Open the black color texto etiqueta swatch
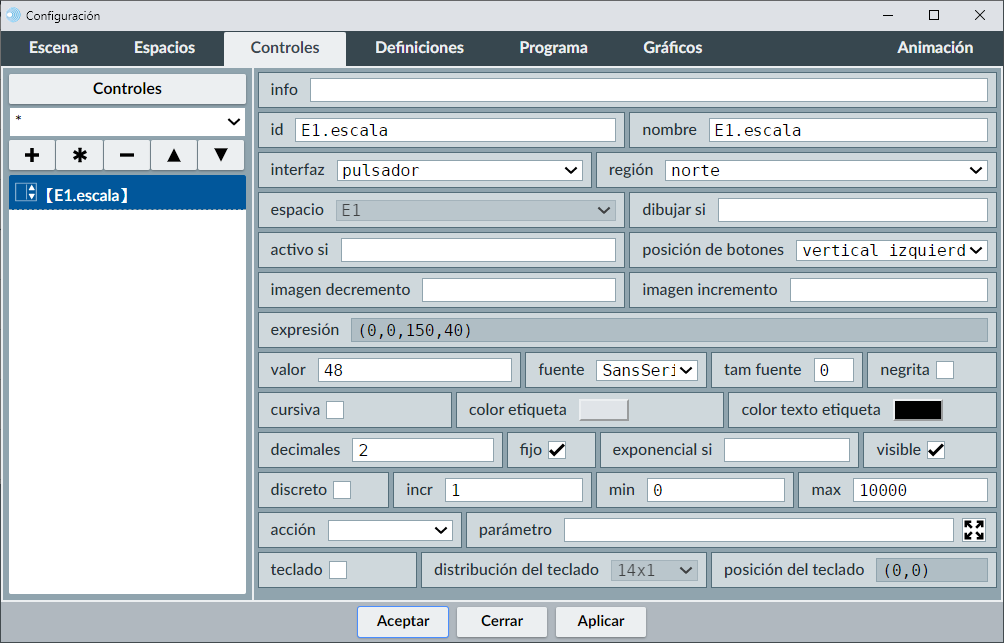This screenshot has width=1004, height=643. 917,410
